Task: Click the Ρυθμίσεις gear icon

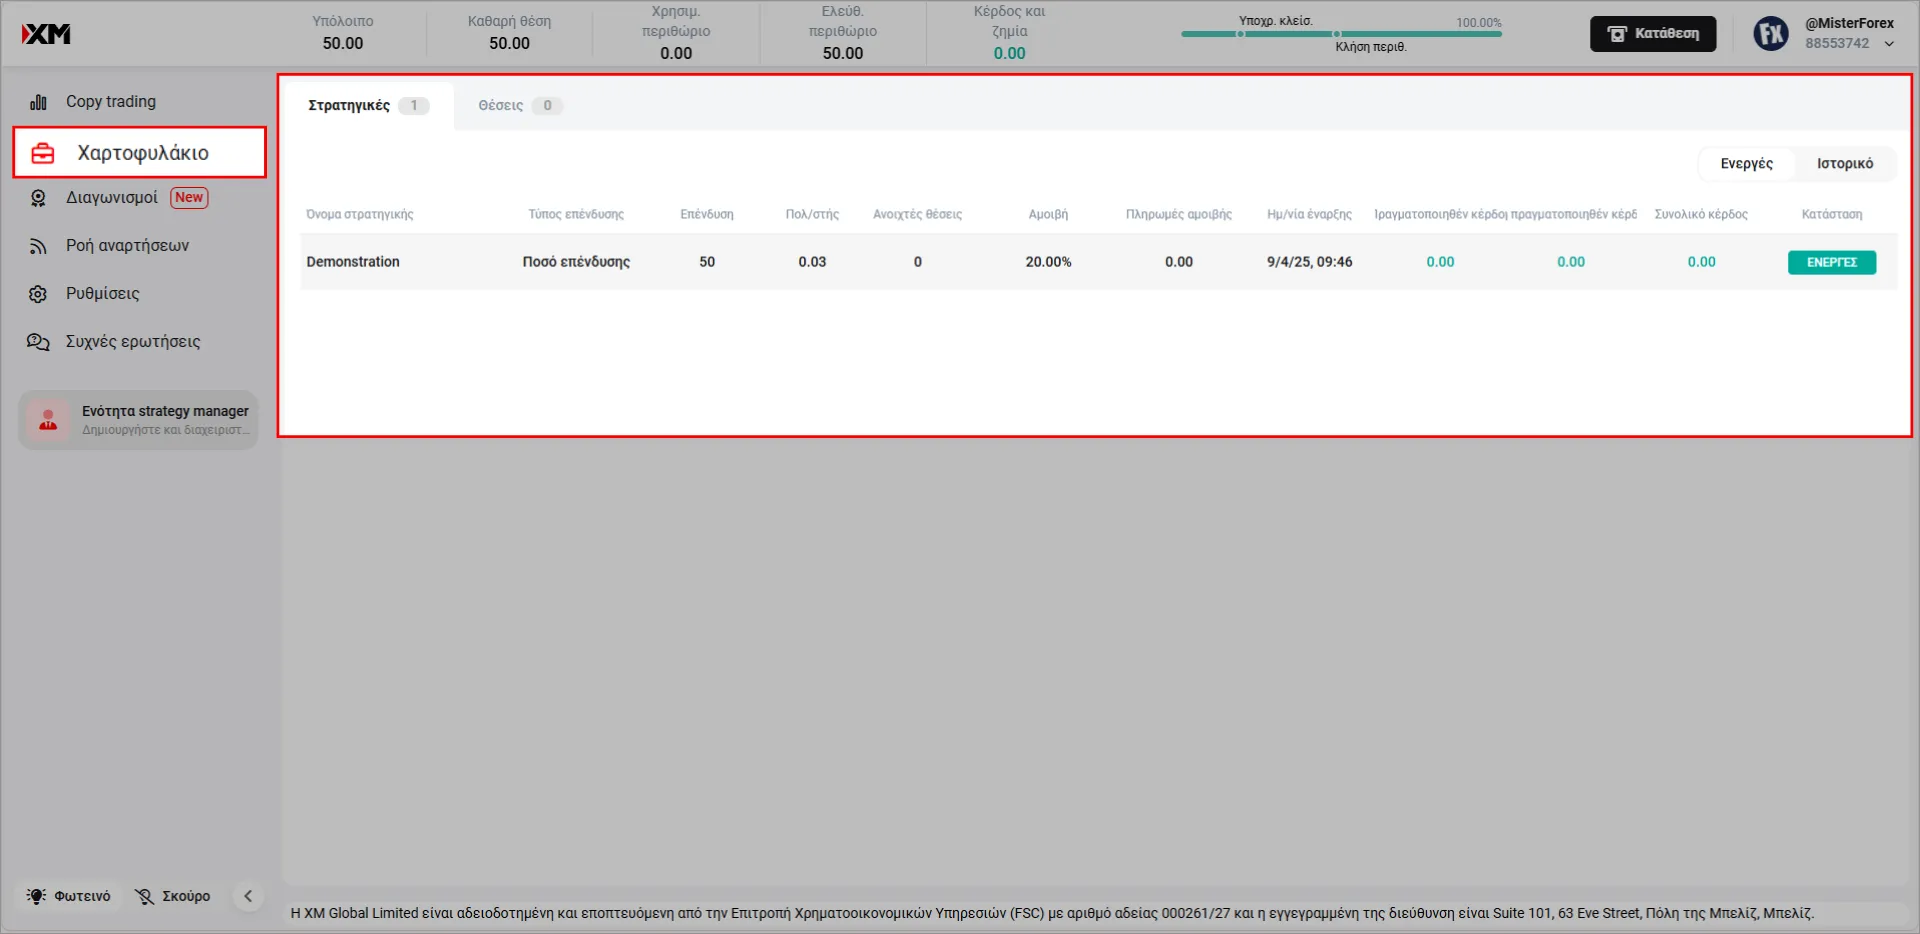Action: 38,294
